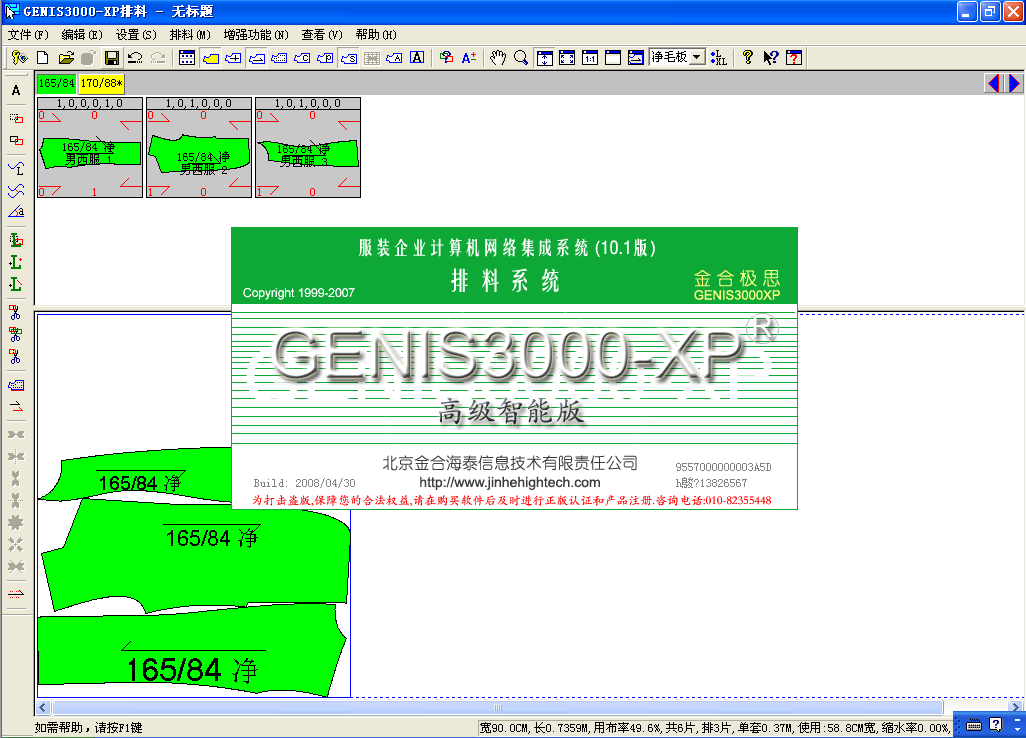Click the boxed letter A toolbar icon

coord(417,58)
